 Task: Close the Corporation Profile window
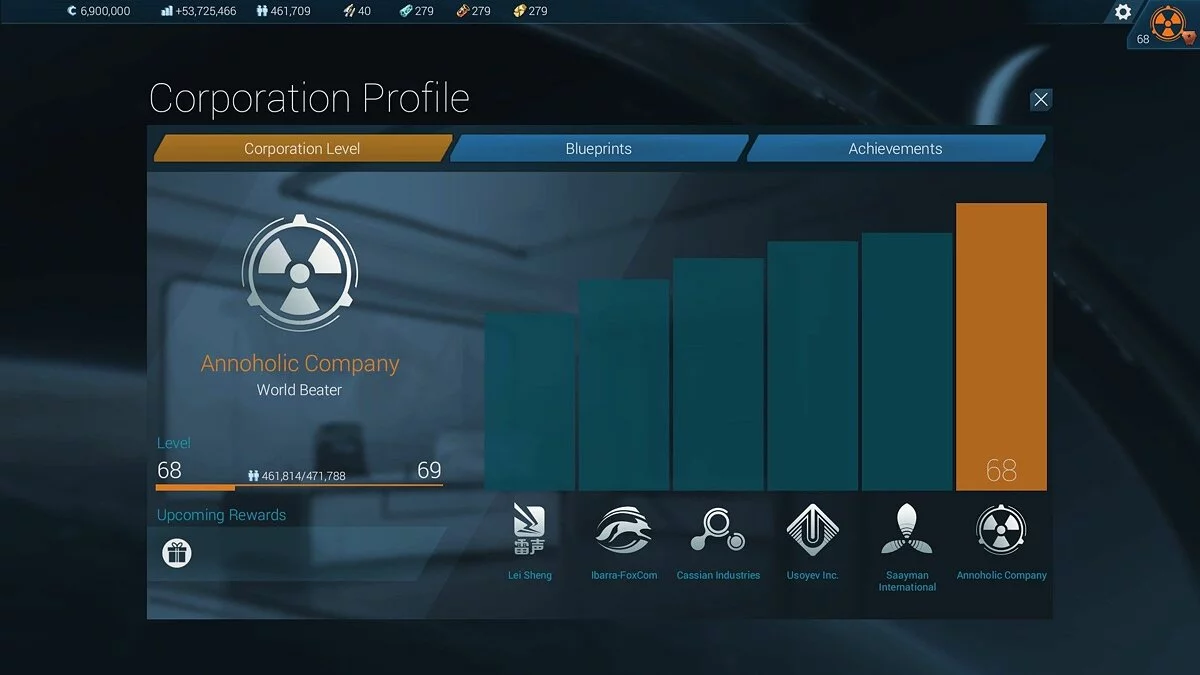click(x=1041, y=99)
